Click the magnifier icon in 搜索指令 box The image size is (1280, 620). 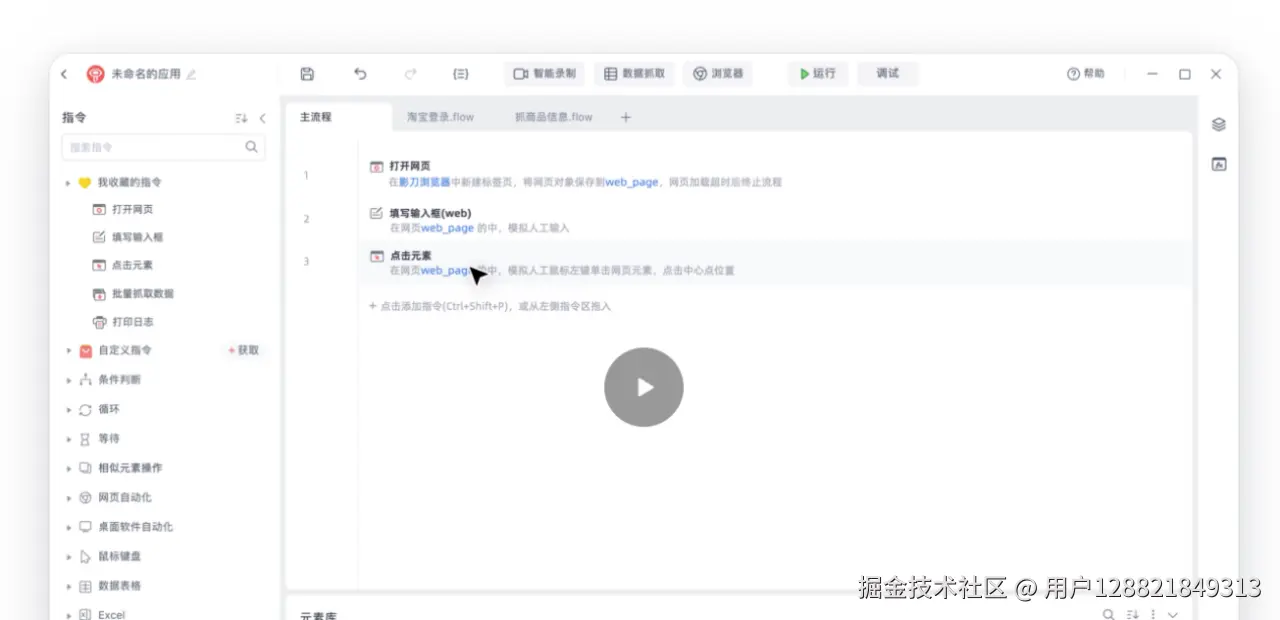point(251,147)
